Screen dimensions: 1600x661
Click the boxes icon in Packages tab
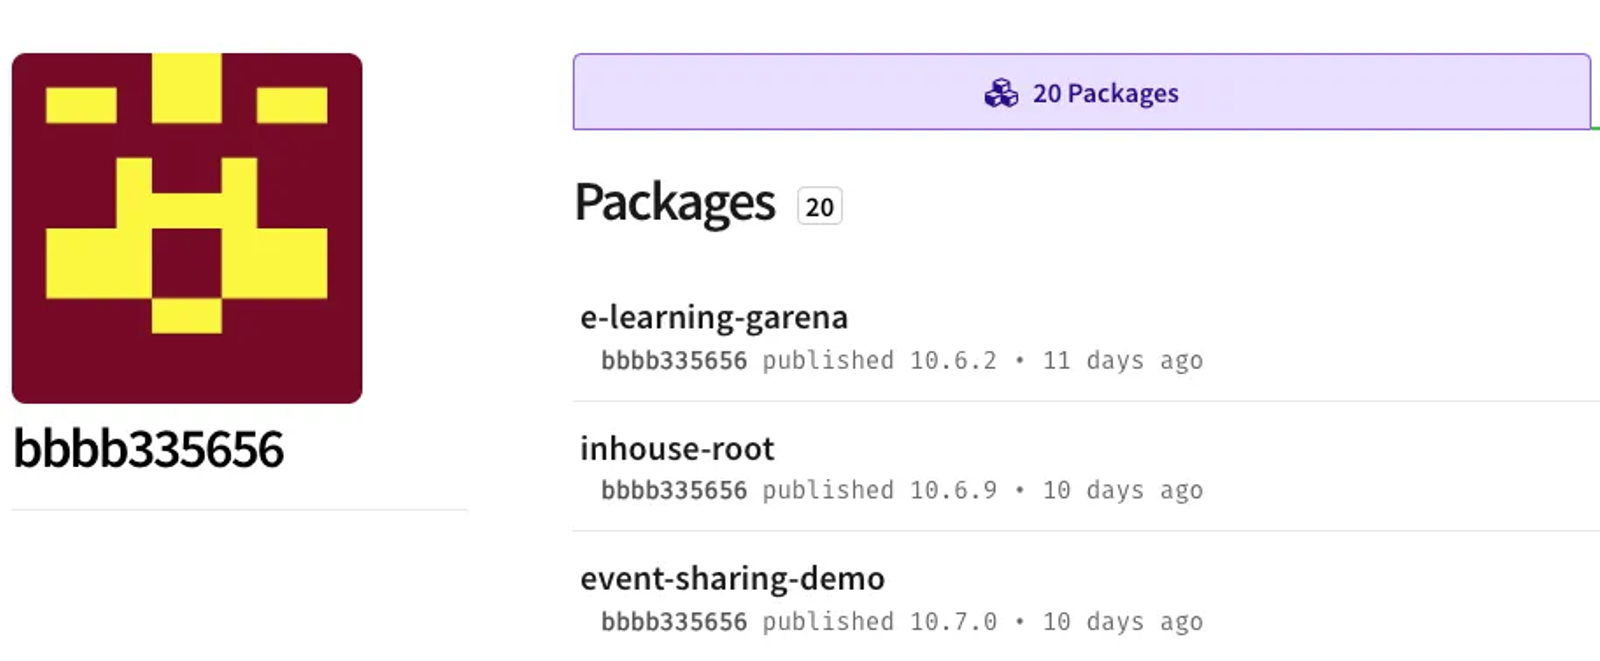pyautogui.click(x=1001, y=93)
